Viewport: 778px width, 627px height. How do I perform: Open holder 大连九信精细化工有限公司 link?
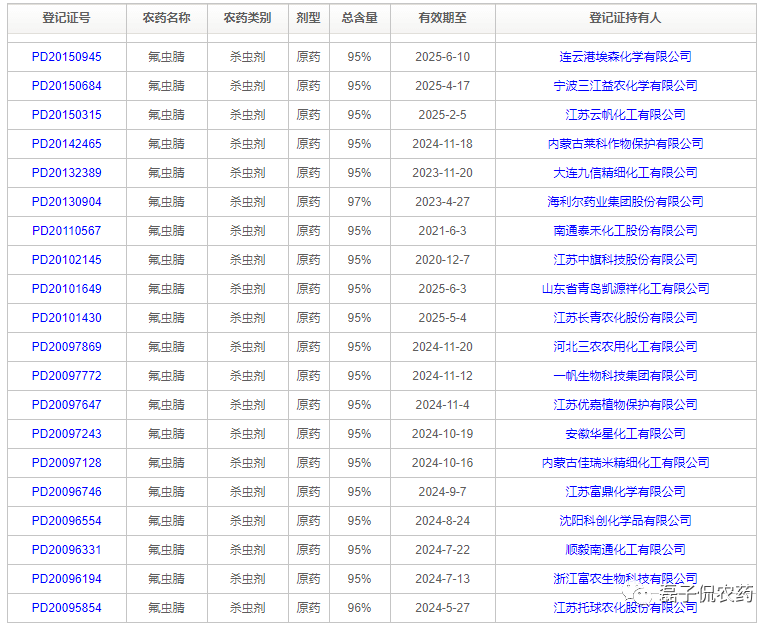pos(625,173)
